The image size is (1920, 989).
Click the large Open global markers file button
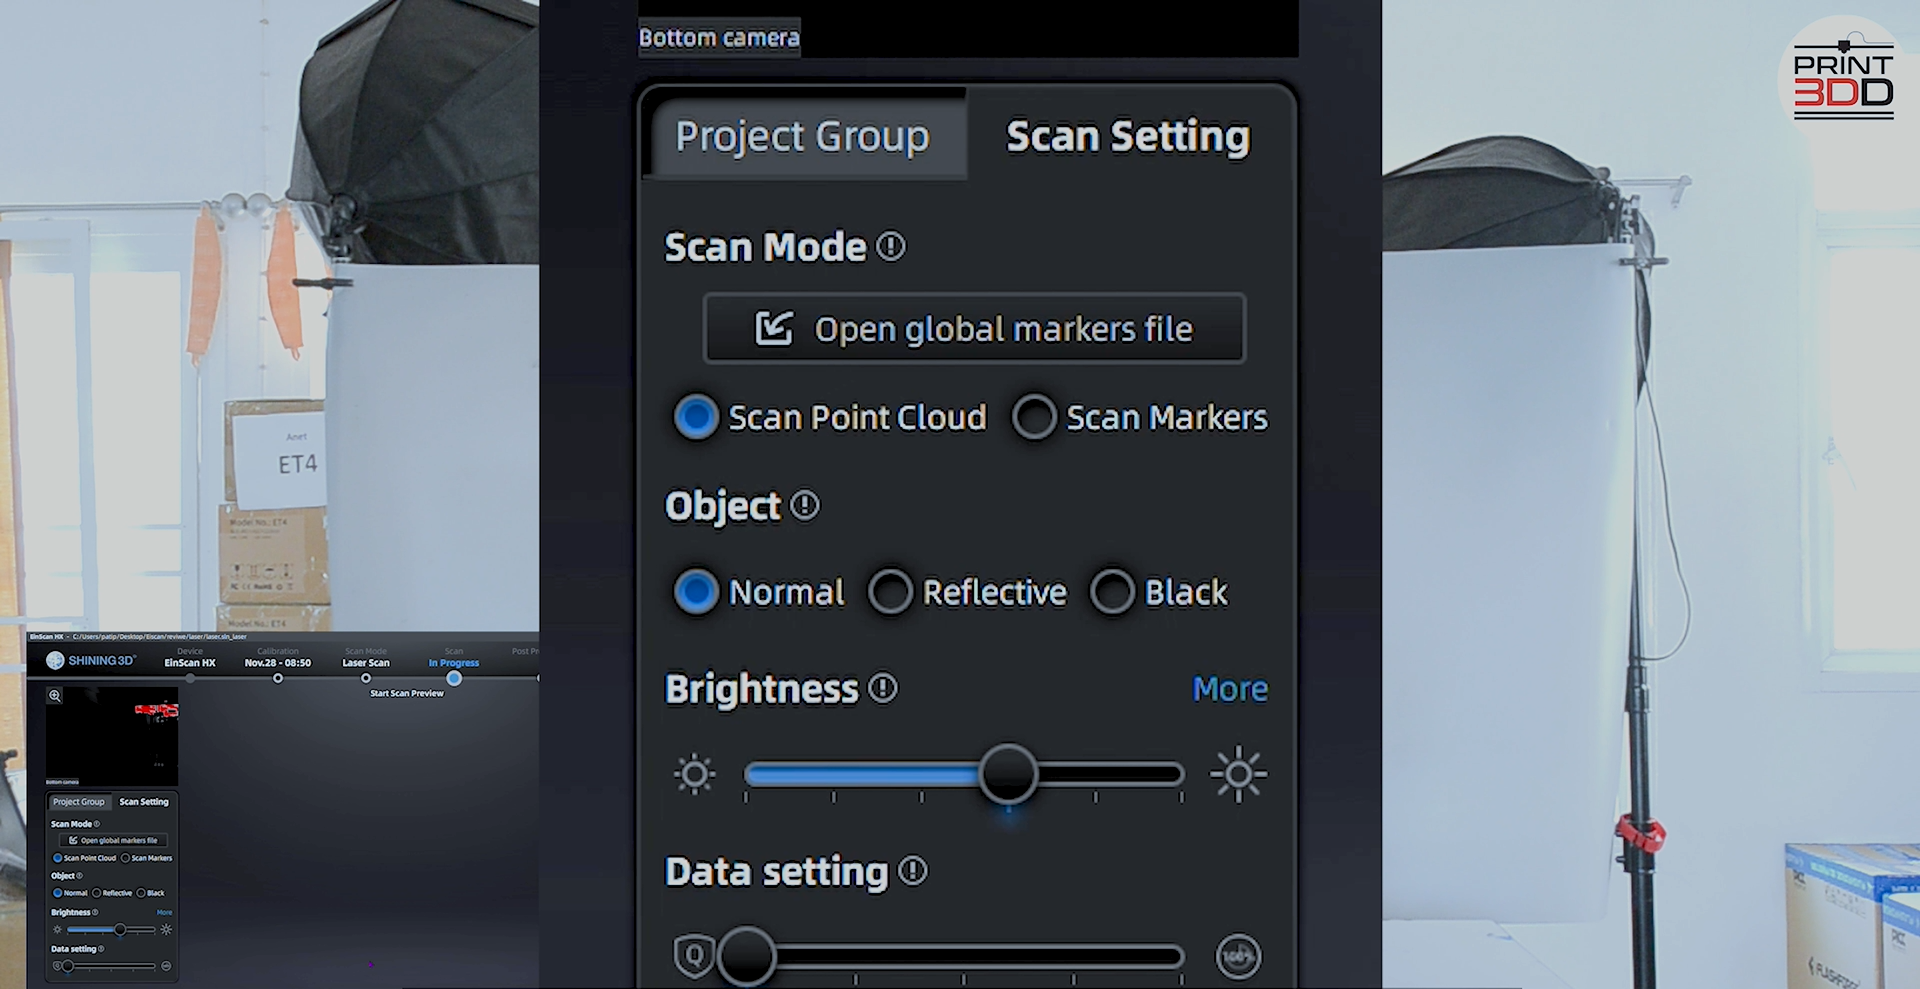click(975, 328)
